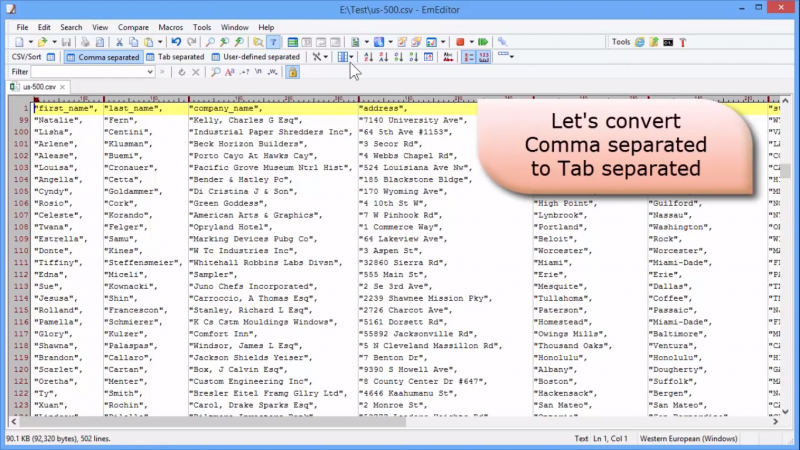
Task: Click line number 110 in the gutter
Action: click(x=21, y=251)
